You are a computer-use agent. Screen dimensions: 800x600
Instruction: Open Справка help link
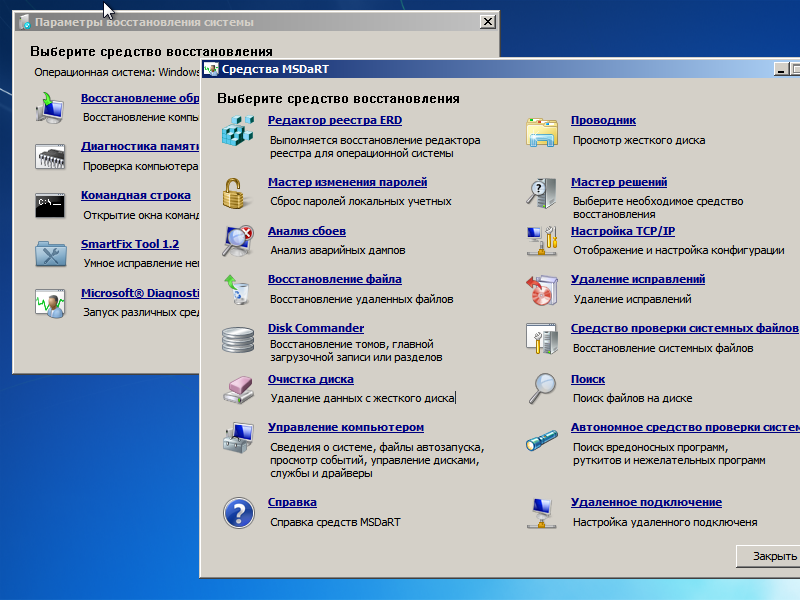pyautogui.click(x=292, y=503)
